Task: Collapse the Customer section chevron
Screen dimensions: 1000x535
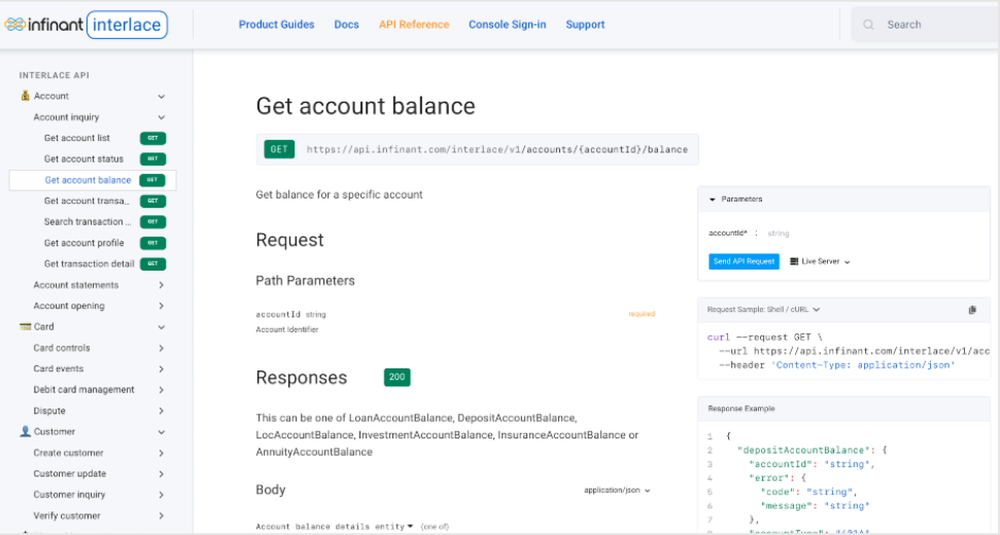Action: [161, 432]
